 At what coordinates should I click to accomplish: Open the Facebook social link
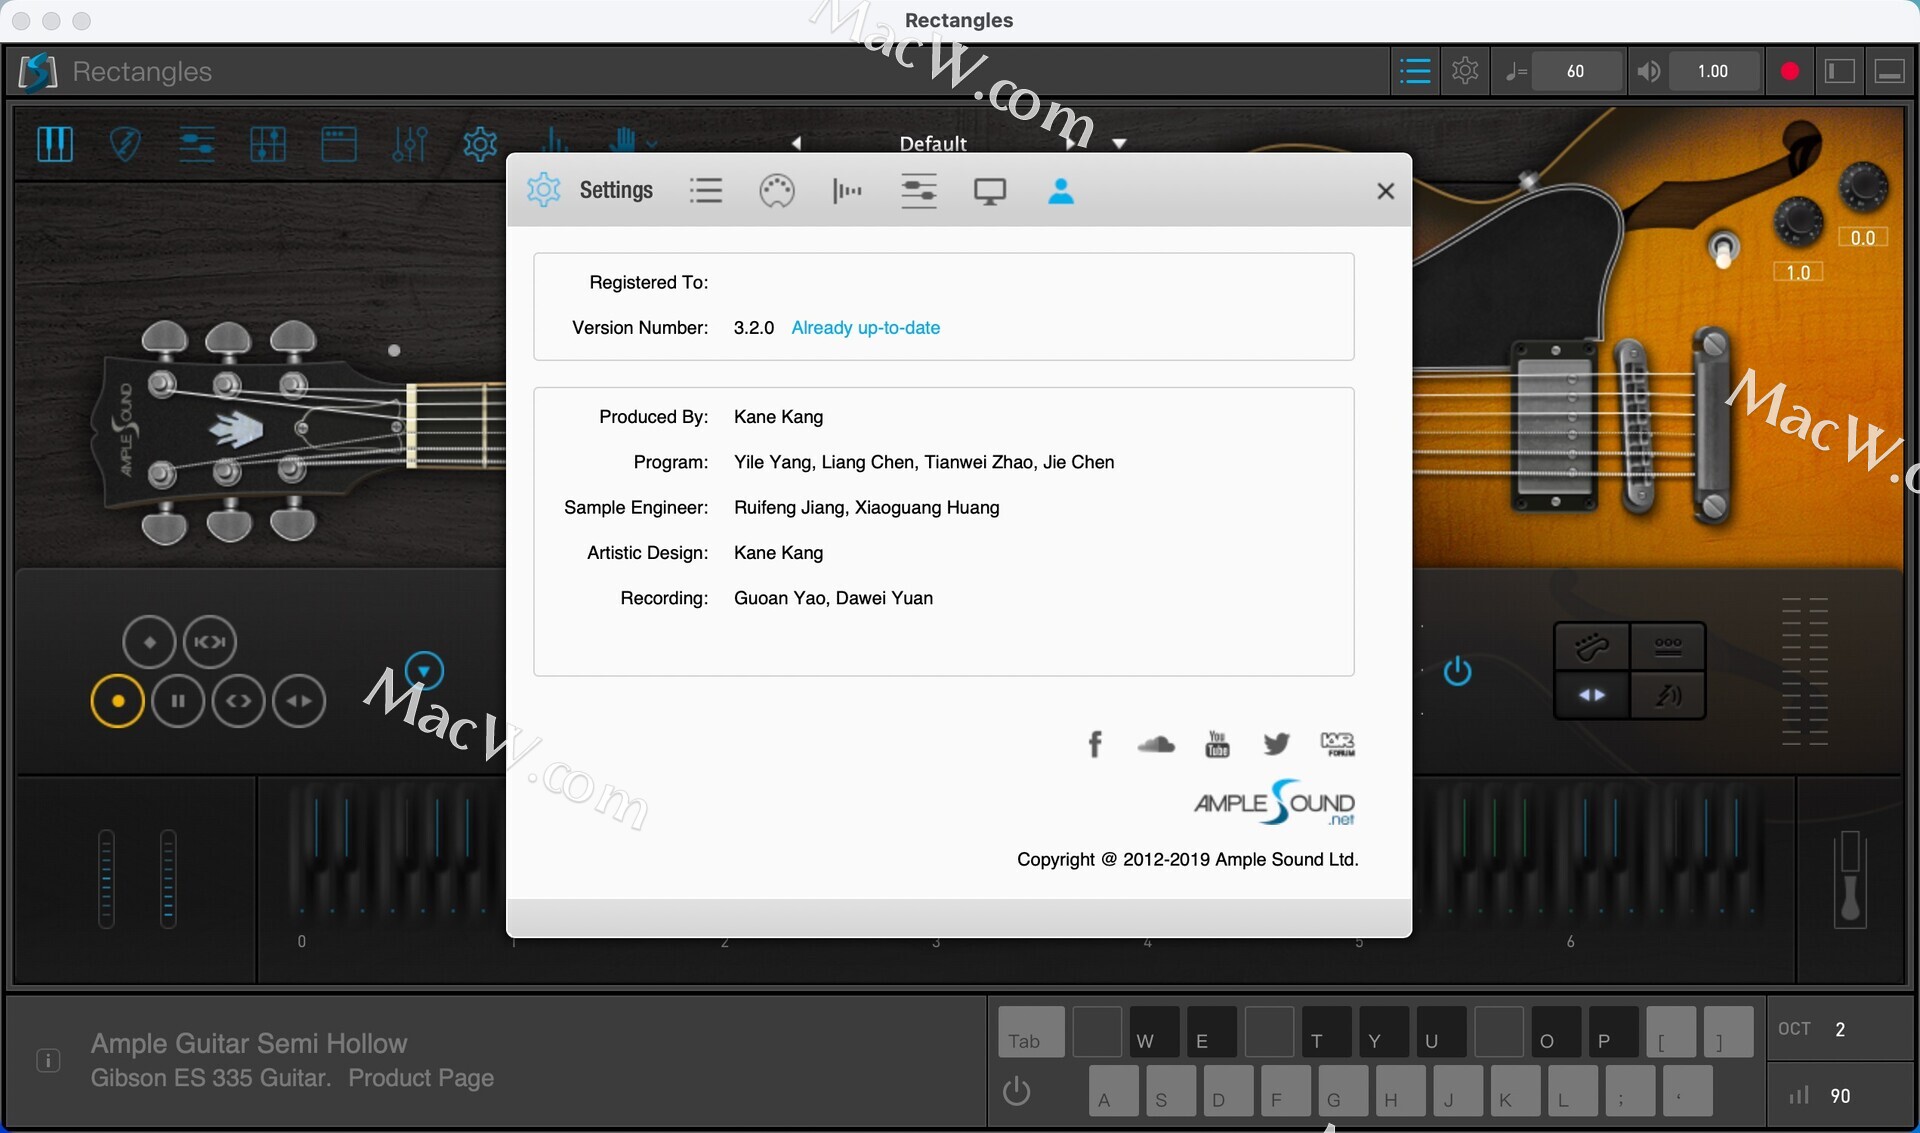(x=1095, y=744)
